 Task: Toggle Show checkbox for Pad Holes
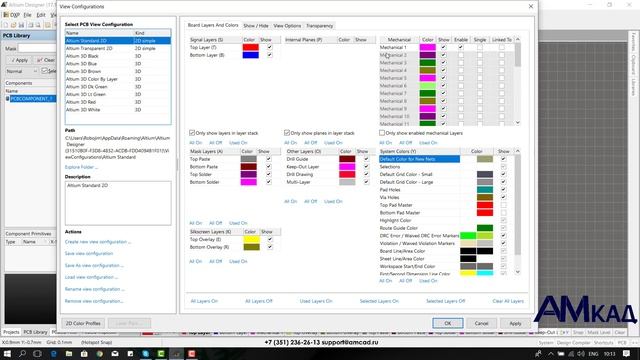tap(503, 190)
